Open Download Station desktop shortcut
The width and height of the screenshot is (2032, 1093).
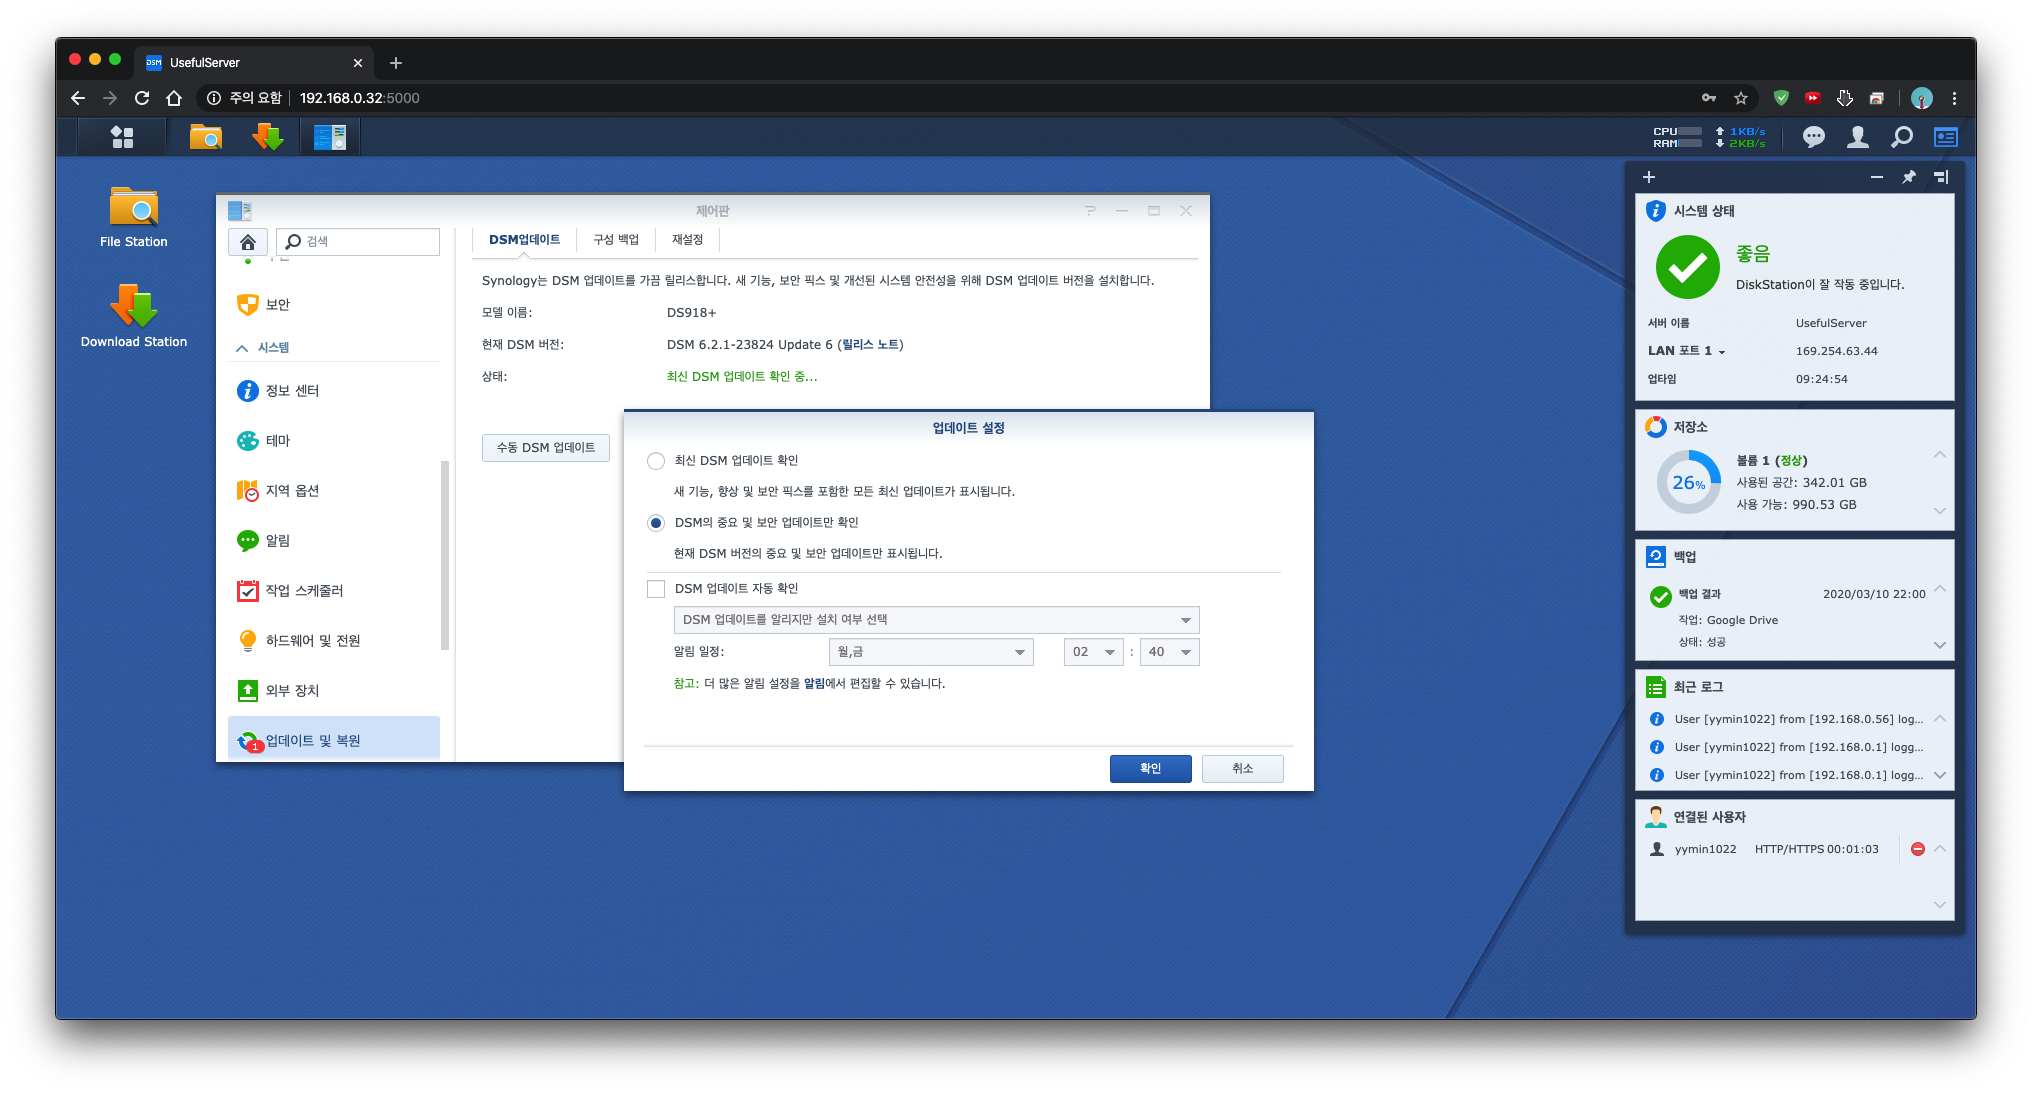tap(134, 316)
